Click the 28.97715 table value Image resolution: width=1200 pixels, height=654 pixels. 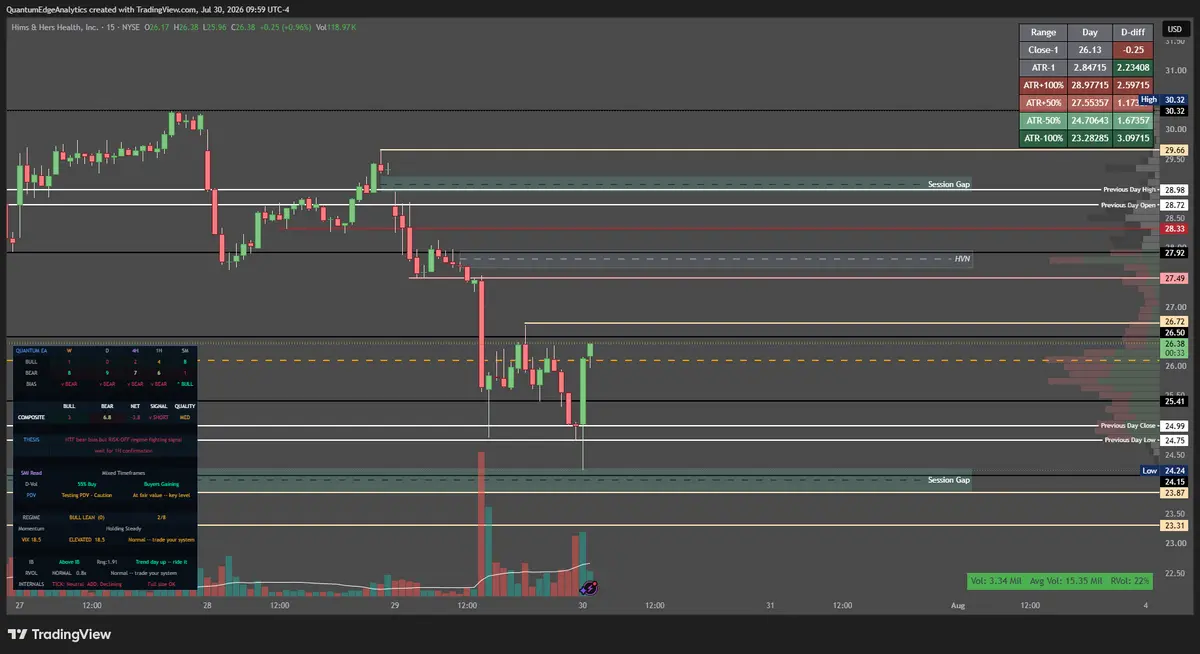coord(1089,86)
